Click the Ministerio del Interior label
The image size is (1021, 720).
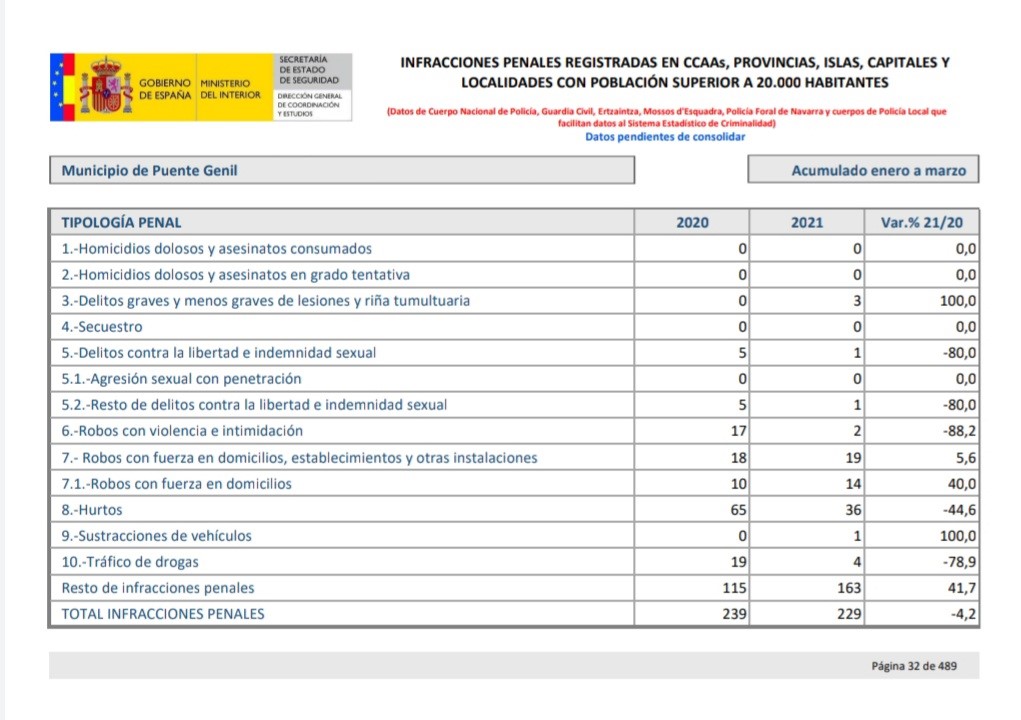(x=230, y=88)
